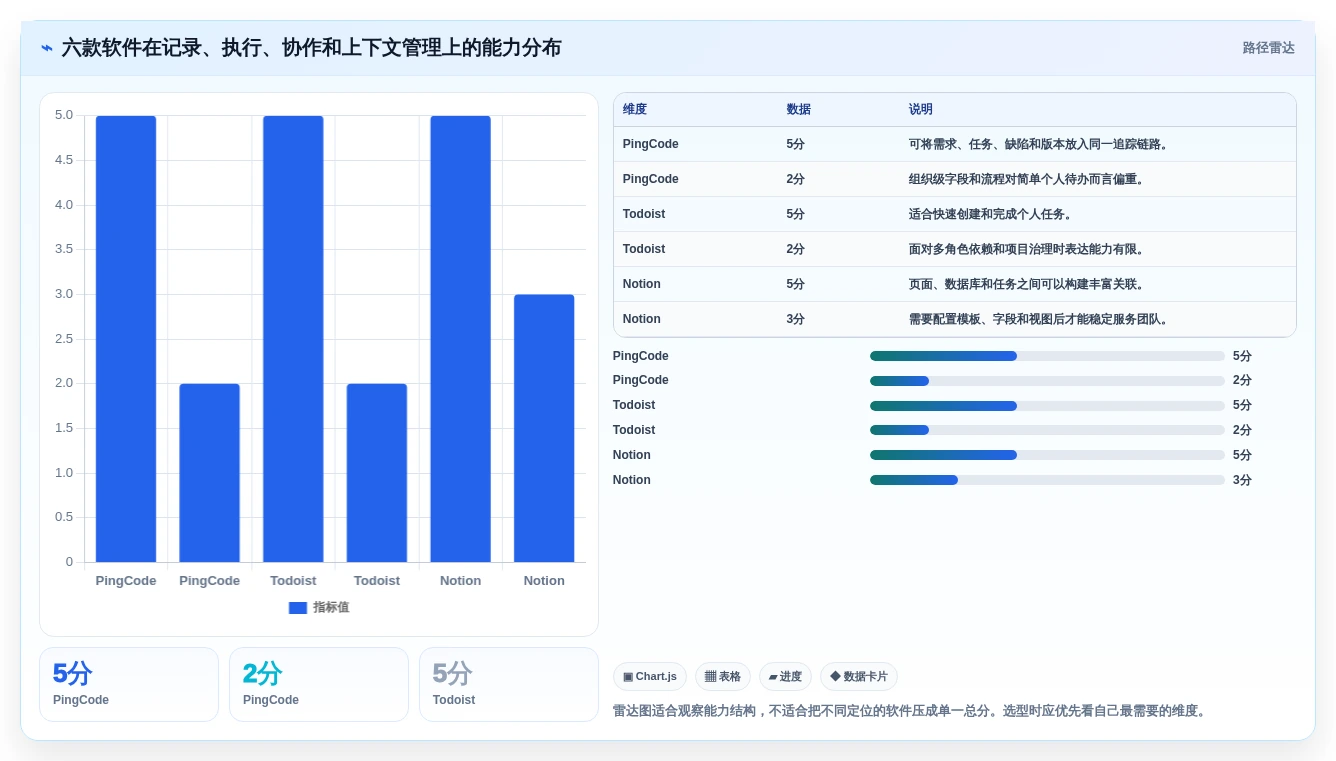Click the 0.5 y-axis tick label
This screenshot has height=761, width=1336.
[64, 517]
